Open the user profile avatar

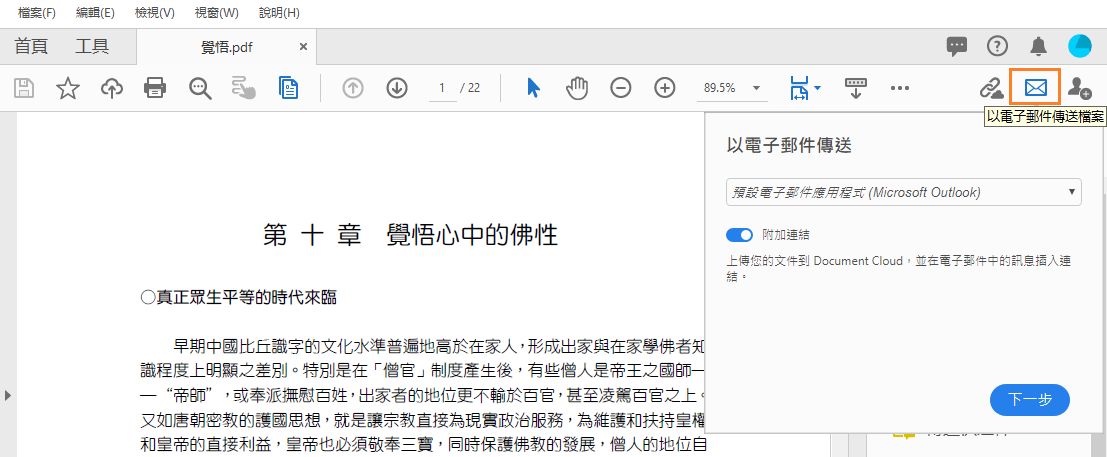point(1079,46)
